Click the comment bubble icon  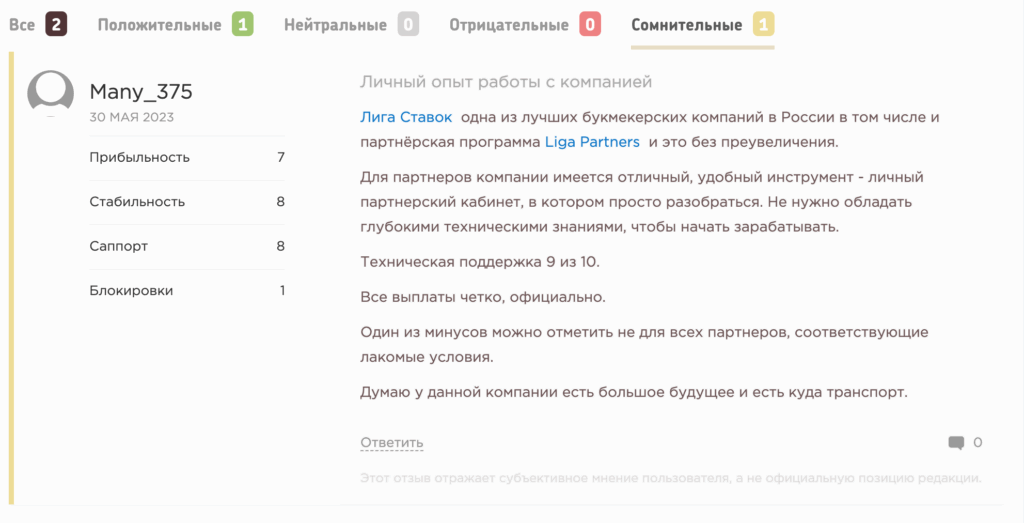(956, 442)
